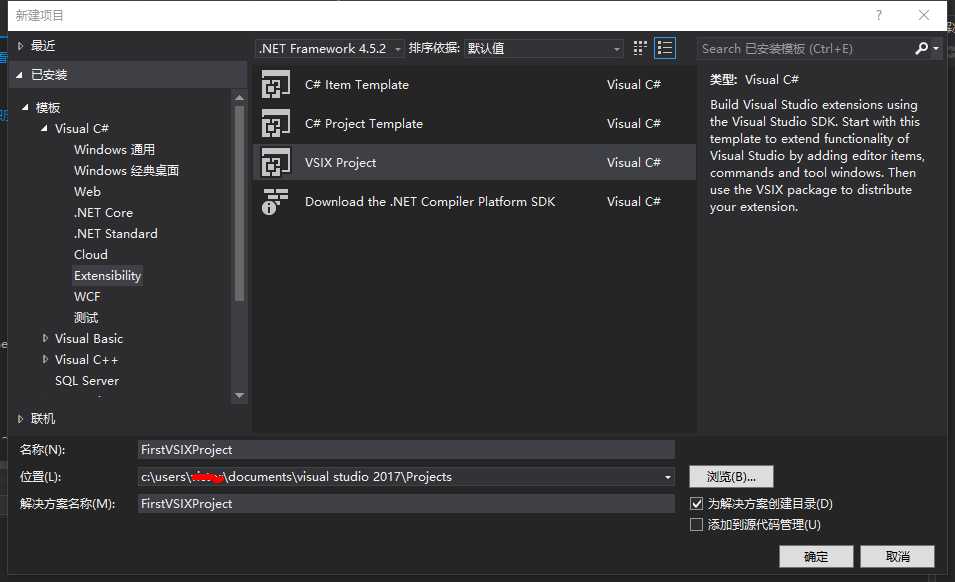
Task: Expand the Visual C++ tree node
Action: 44,360
